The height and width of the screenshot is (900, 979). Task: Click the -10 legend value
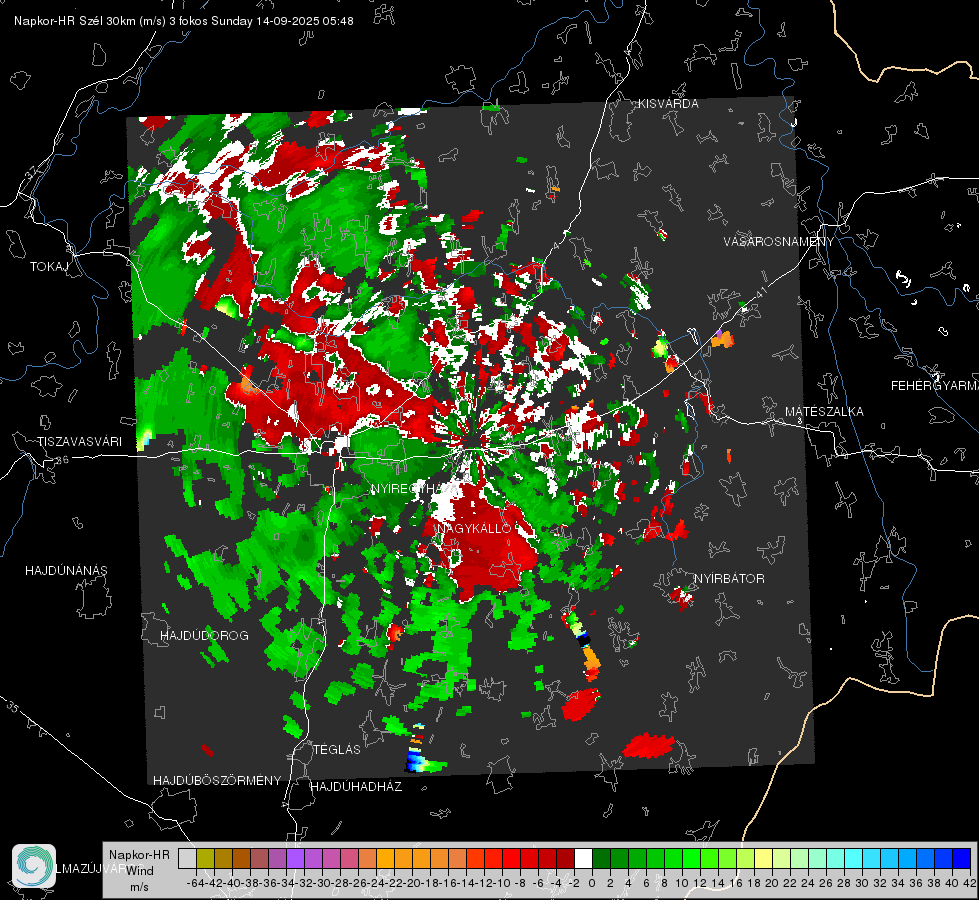(503, 883)
